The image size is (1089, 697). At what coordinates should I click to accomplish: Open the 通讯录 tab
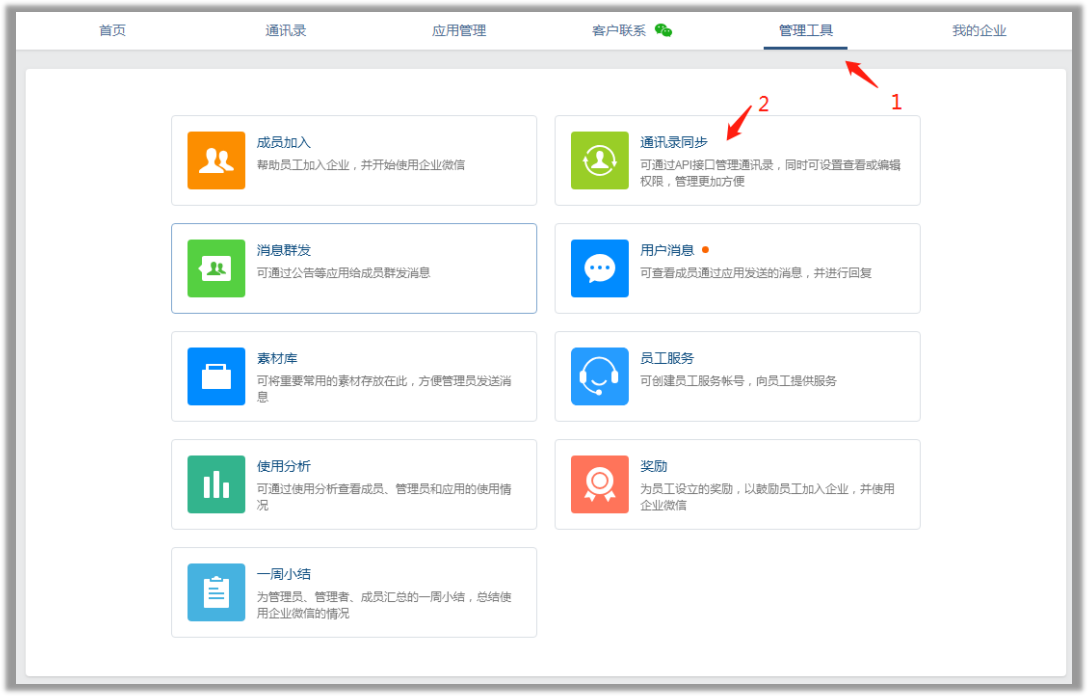click(286, 30)
